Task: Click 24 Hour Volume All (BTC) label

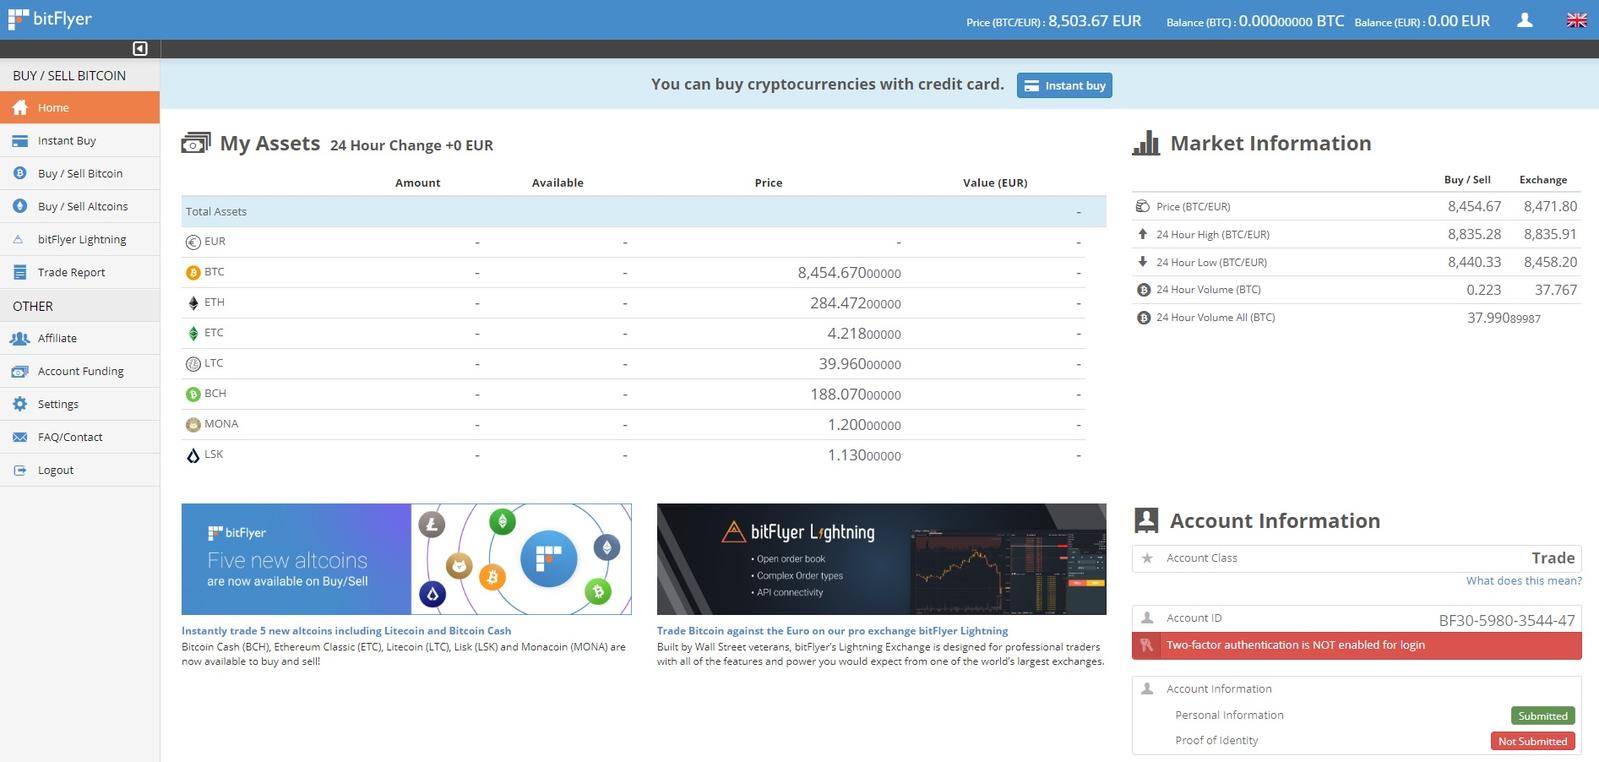Action: pyautogui.click(x=1215, y=318)
